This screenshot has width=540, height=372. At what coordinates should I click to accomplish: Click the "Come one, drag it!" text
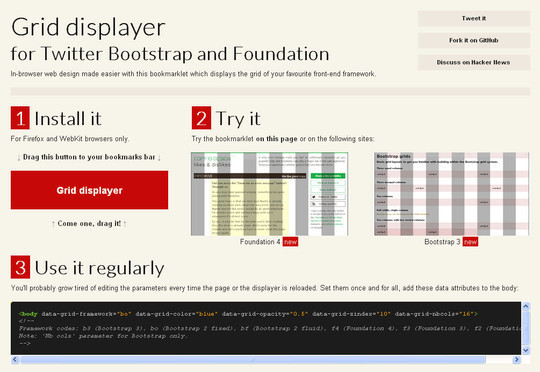[89, 224]
